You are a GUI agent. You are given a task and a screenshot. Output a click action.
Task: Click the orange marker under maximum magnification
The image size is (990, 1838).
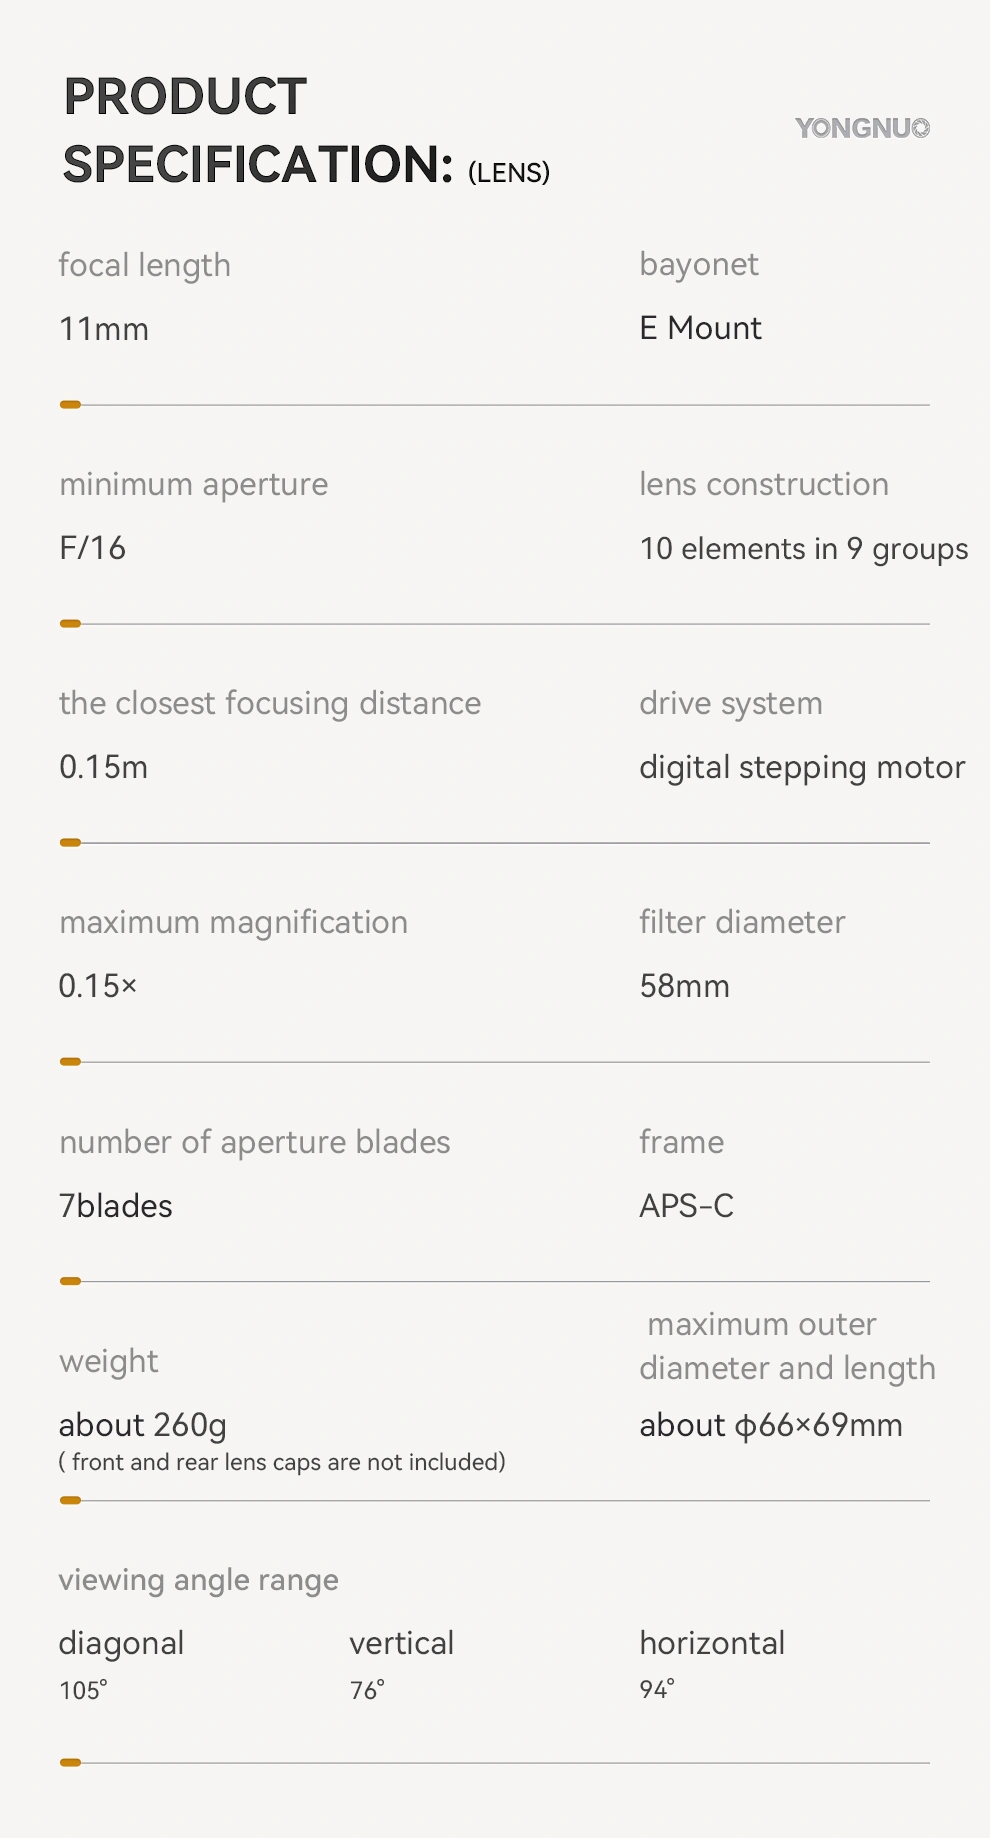70,1062
